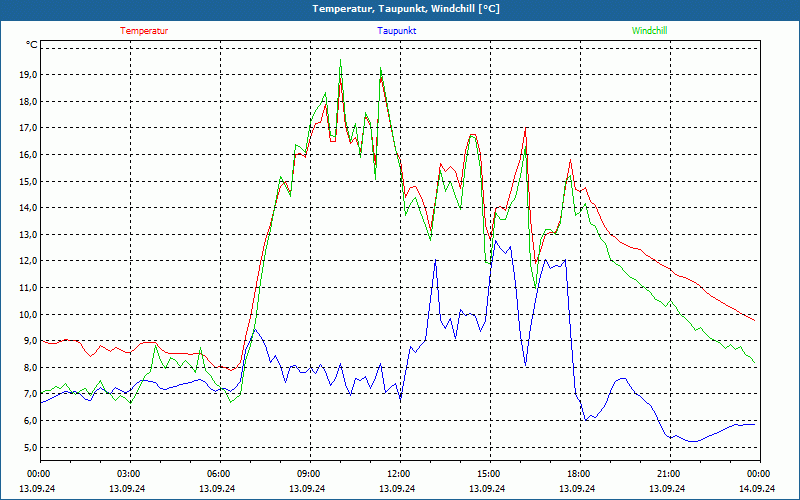This screenshot has height=500, width=800.
Task: Click the 18:00 time axis label
Action: tap(580, 474)
